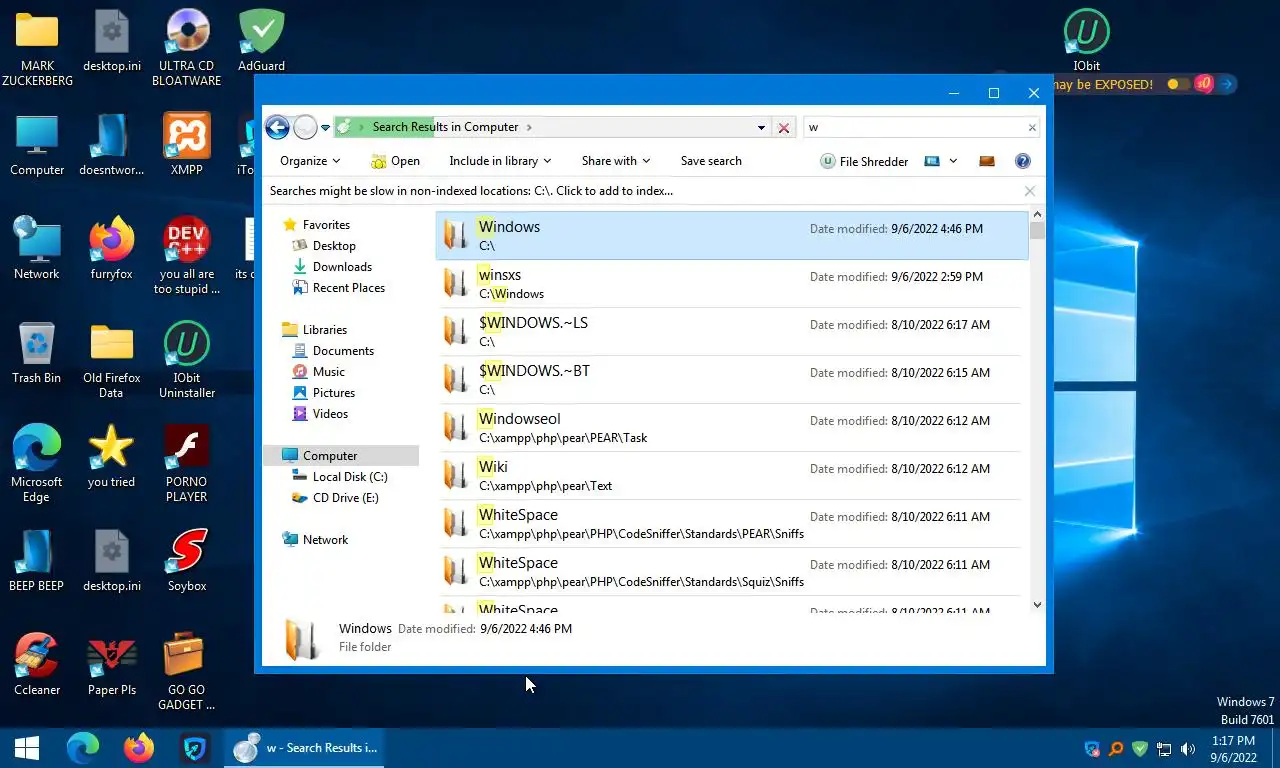Select Favorites in the navigation pane
Viewport: 1280px width, 768px height.
326,225
